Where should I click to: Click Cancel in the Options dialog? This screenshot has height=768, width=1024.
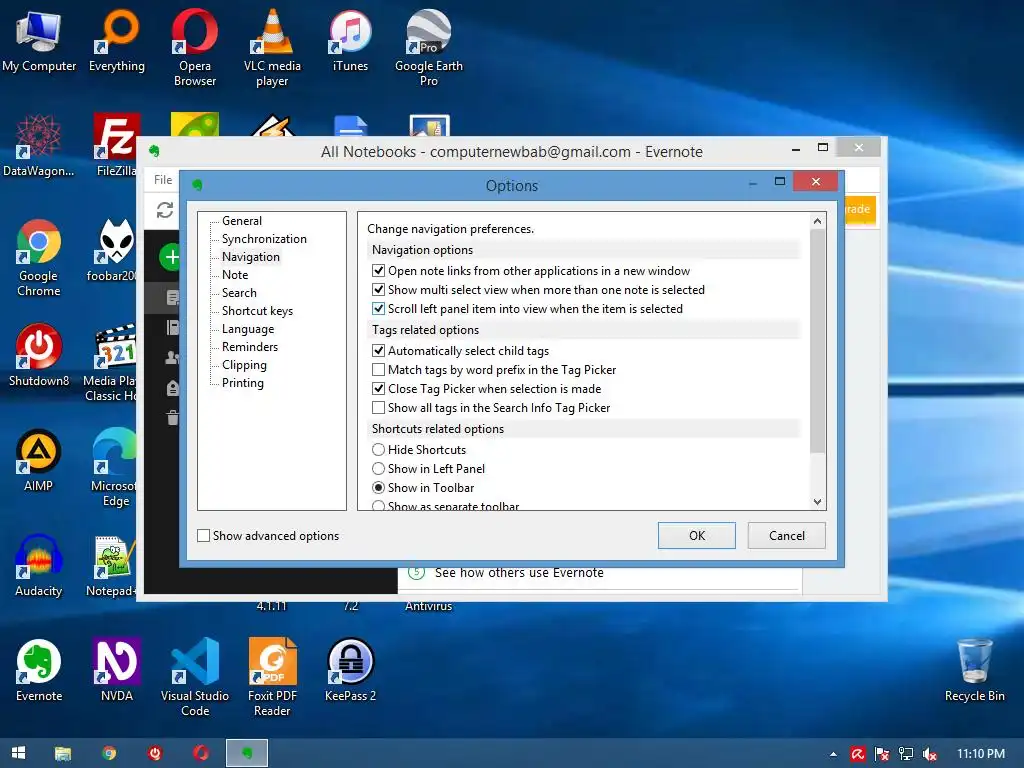click(x=786, y=536)
